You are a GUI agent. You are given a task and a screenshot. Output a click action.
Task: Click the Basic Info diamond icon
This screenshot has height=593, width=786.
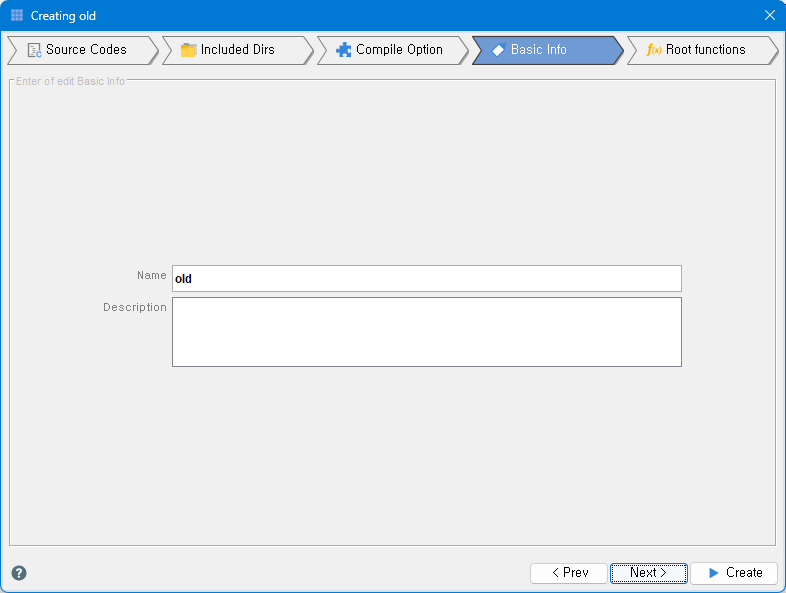(x=498, y=50)
